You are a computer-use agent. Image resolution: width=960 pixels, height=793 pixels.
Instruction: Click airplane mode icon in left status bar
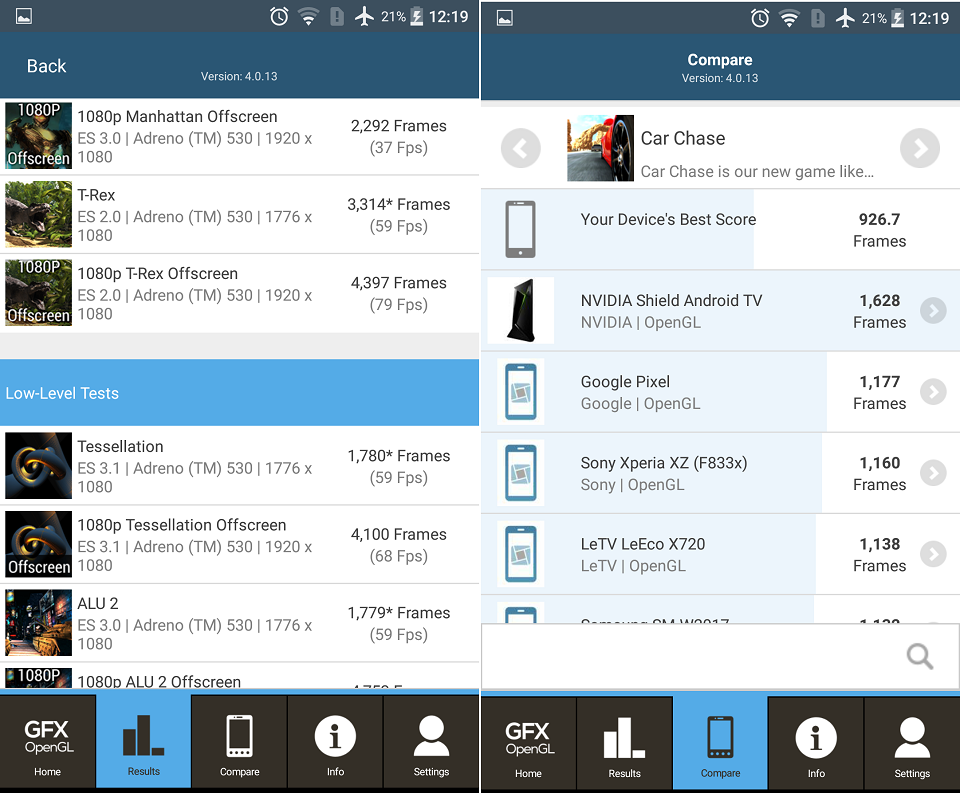pyautogui.click(x=364, y=17)
